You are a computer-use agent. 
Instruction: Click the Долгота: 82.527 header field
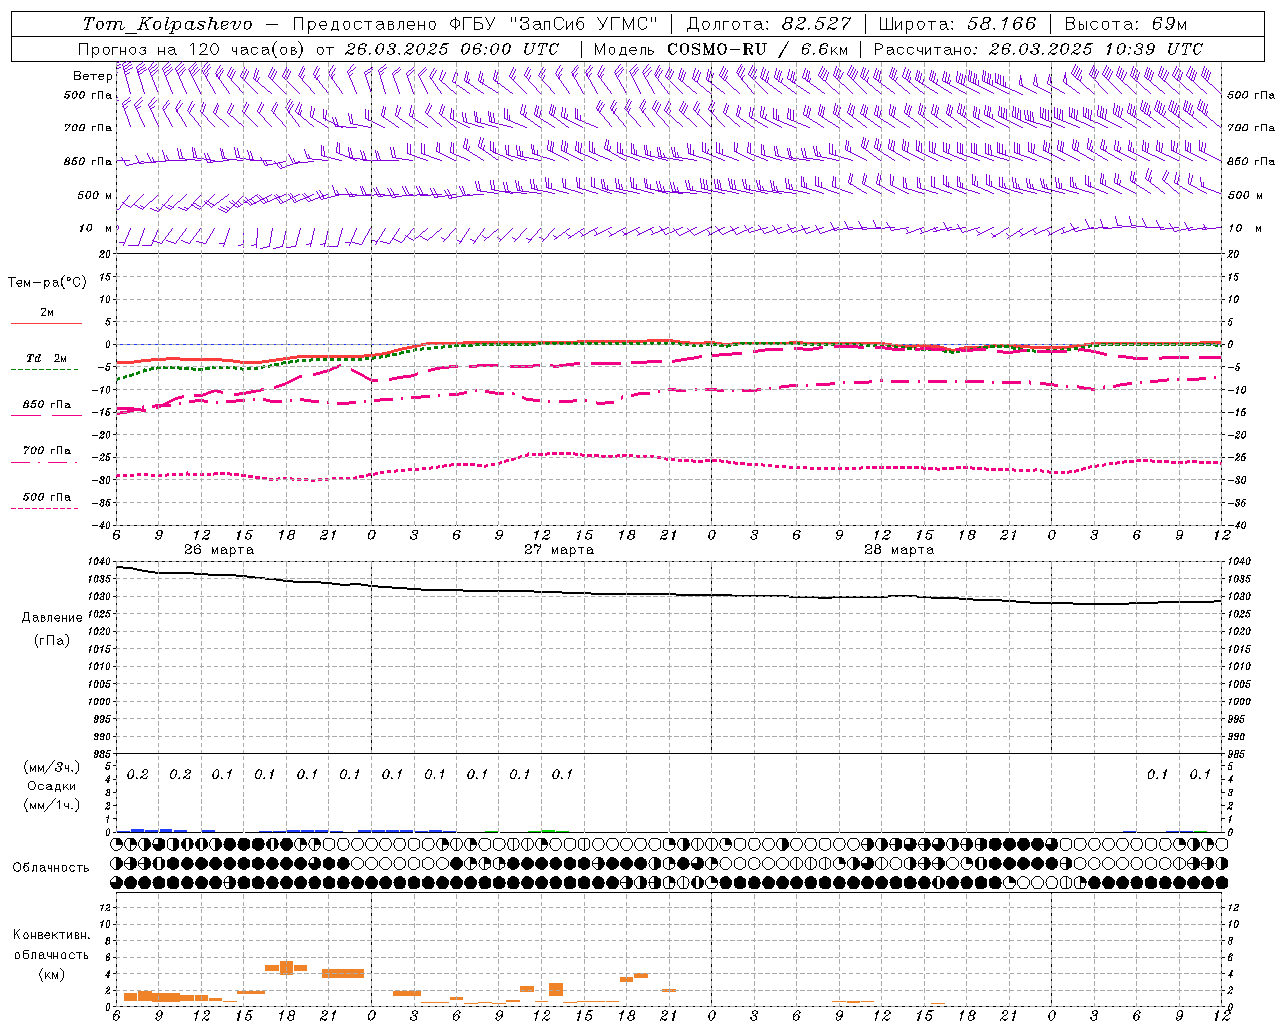tap(769, 24)
